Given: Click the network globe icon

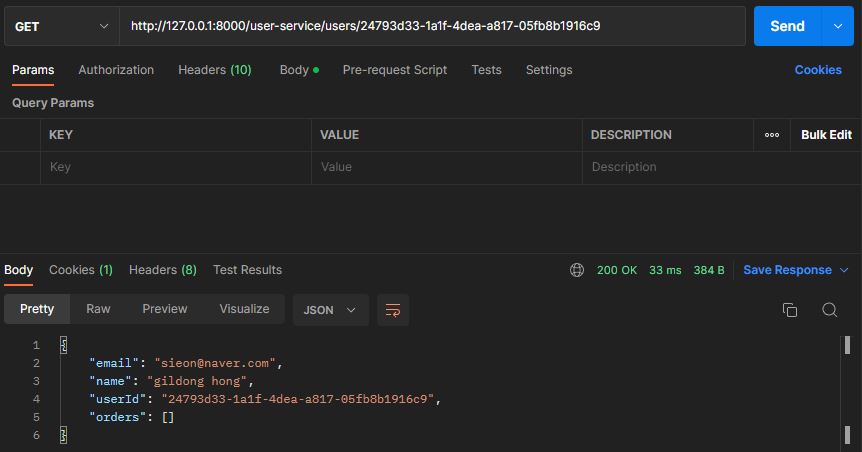Looking at the screenshot, I should 577,270.
